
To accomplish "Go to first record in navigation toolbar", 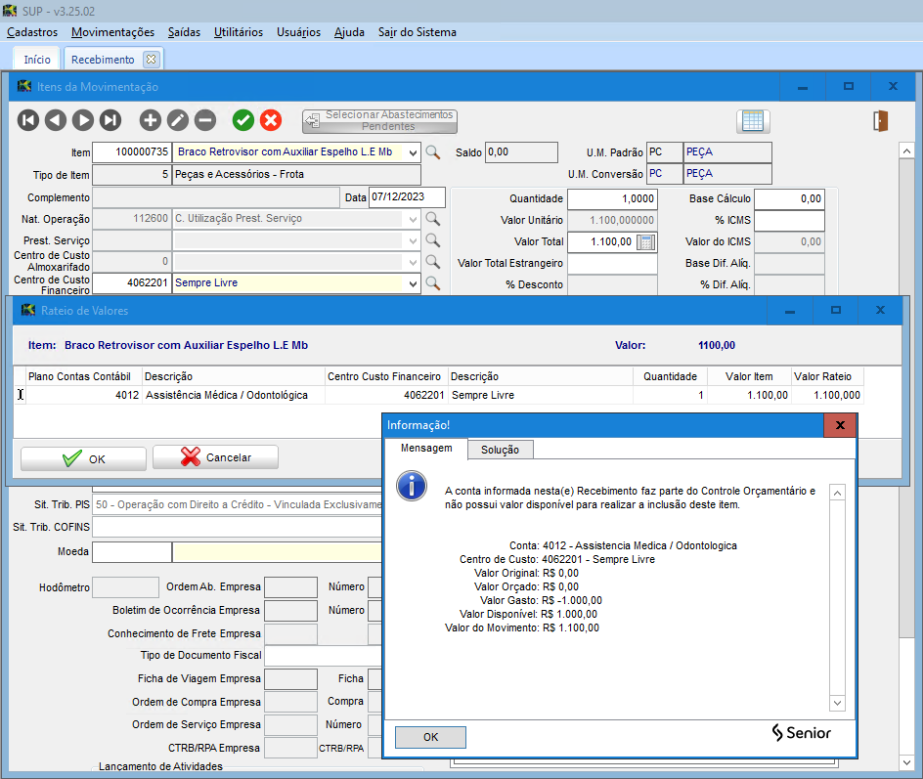I will coord(28,120).
